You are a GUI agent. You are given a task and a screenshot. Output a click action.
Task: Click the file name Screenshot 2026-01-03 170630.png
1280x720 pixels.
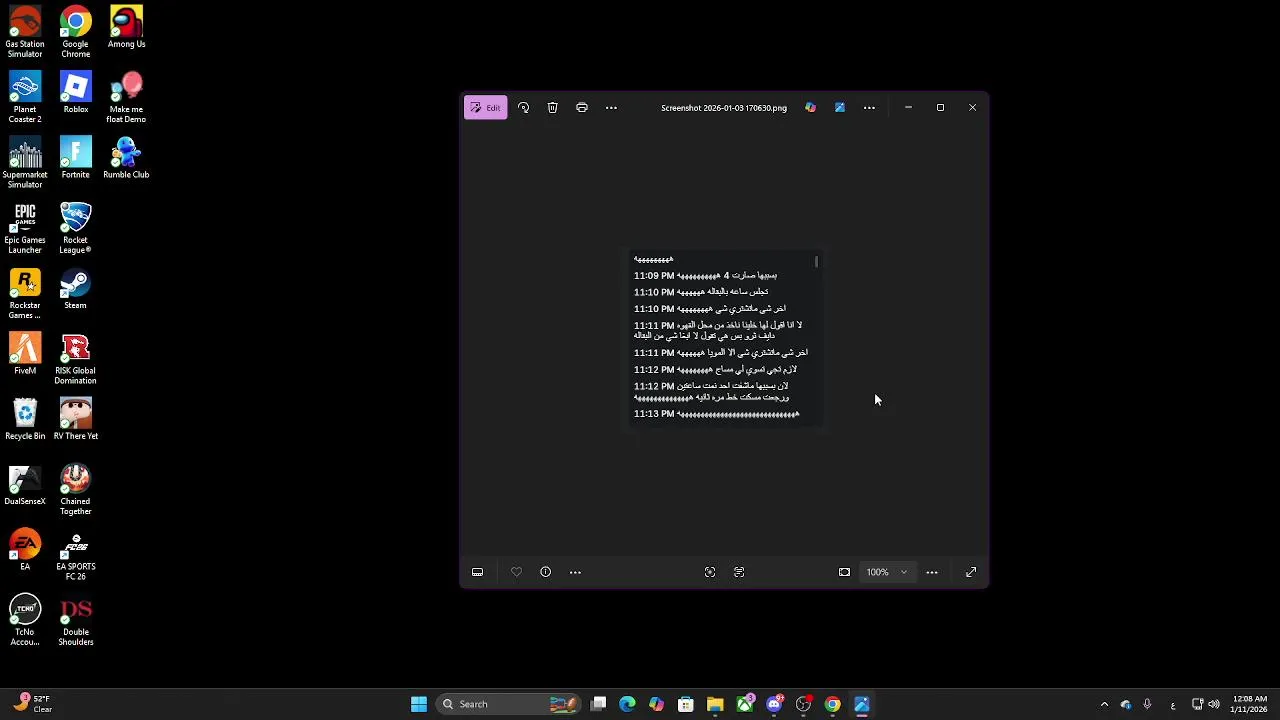coord(724,108)
